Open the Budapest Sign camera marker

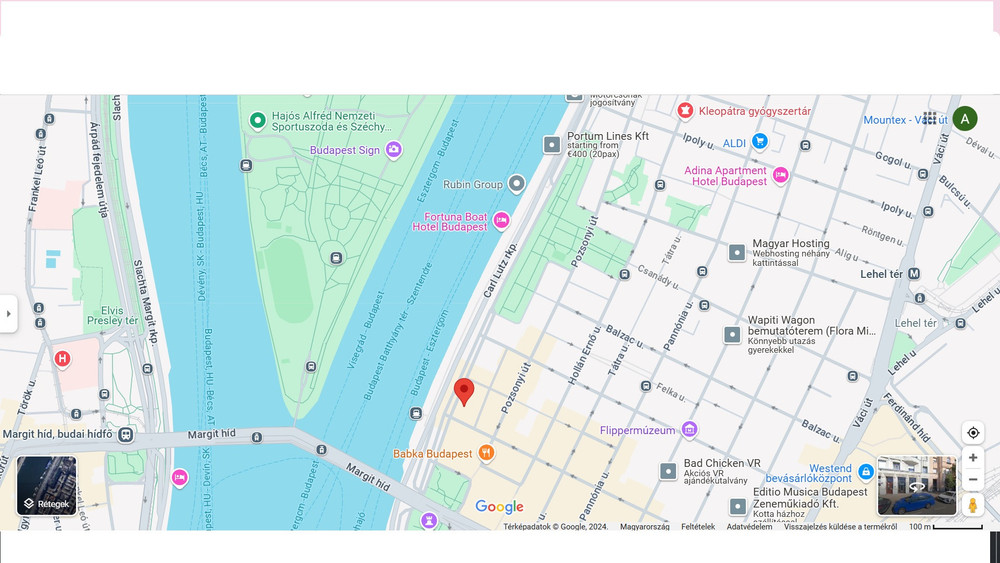point(393,150)
